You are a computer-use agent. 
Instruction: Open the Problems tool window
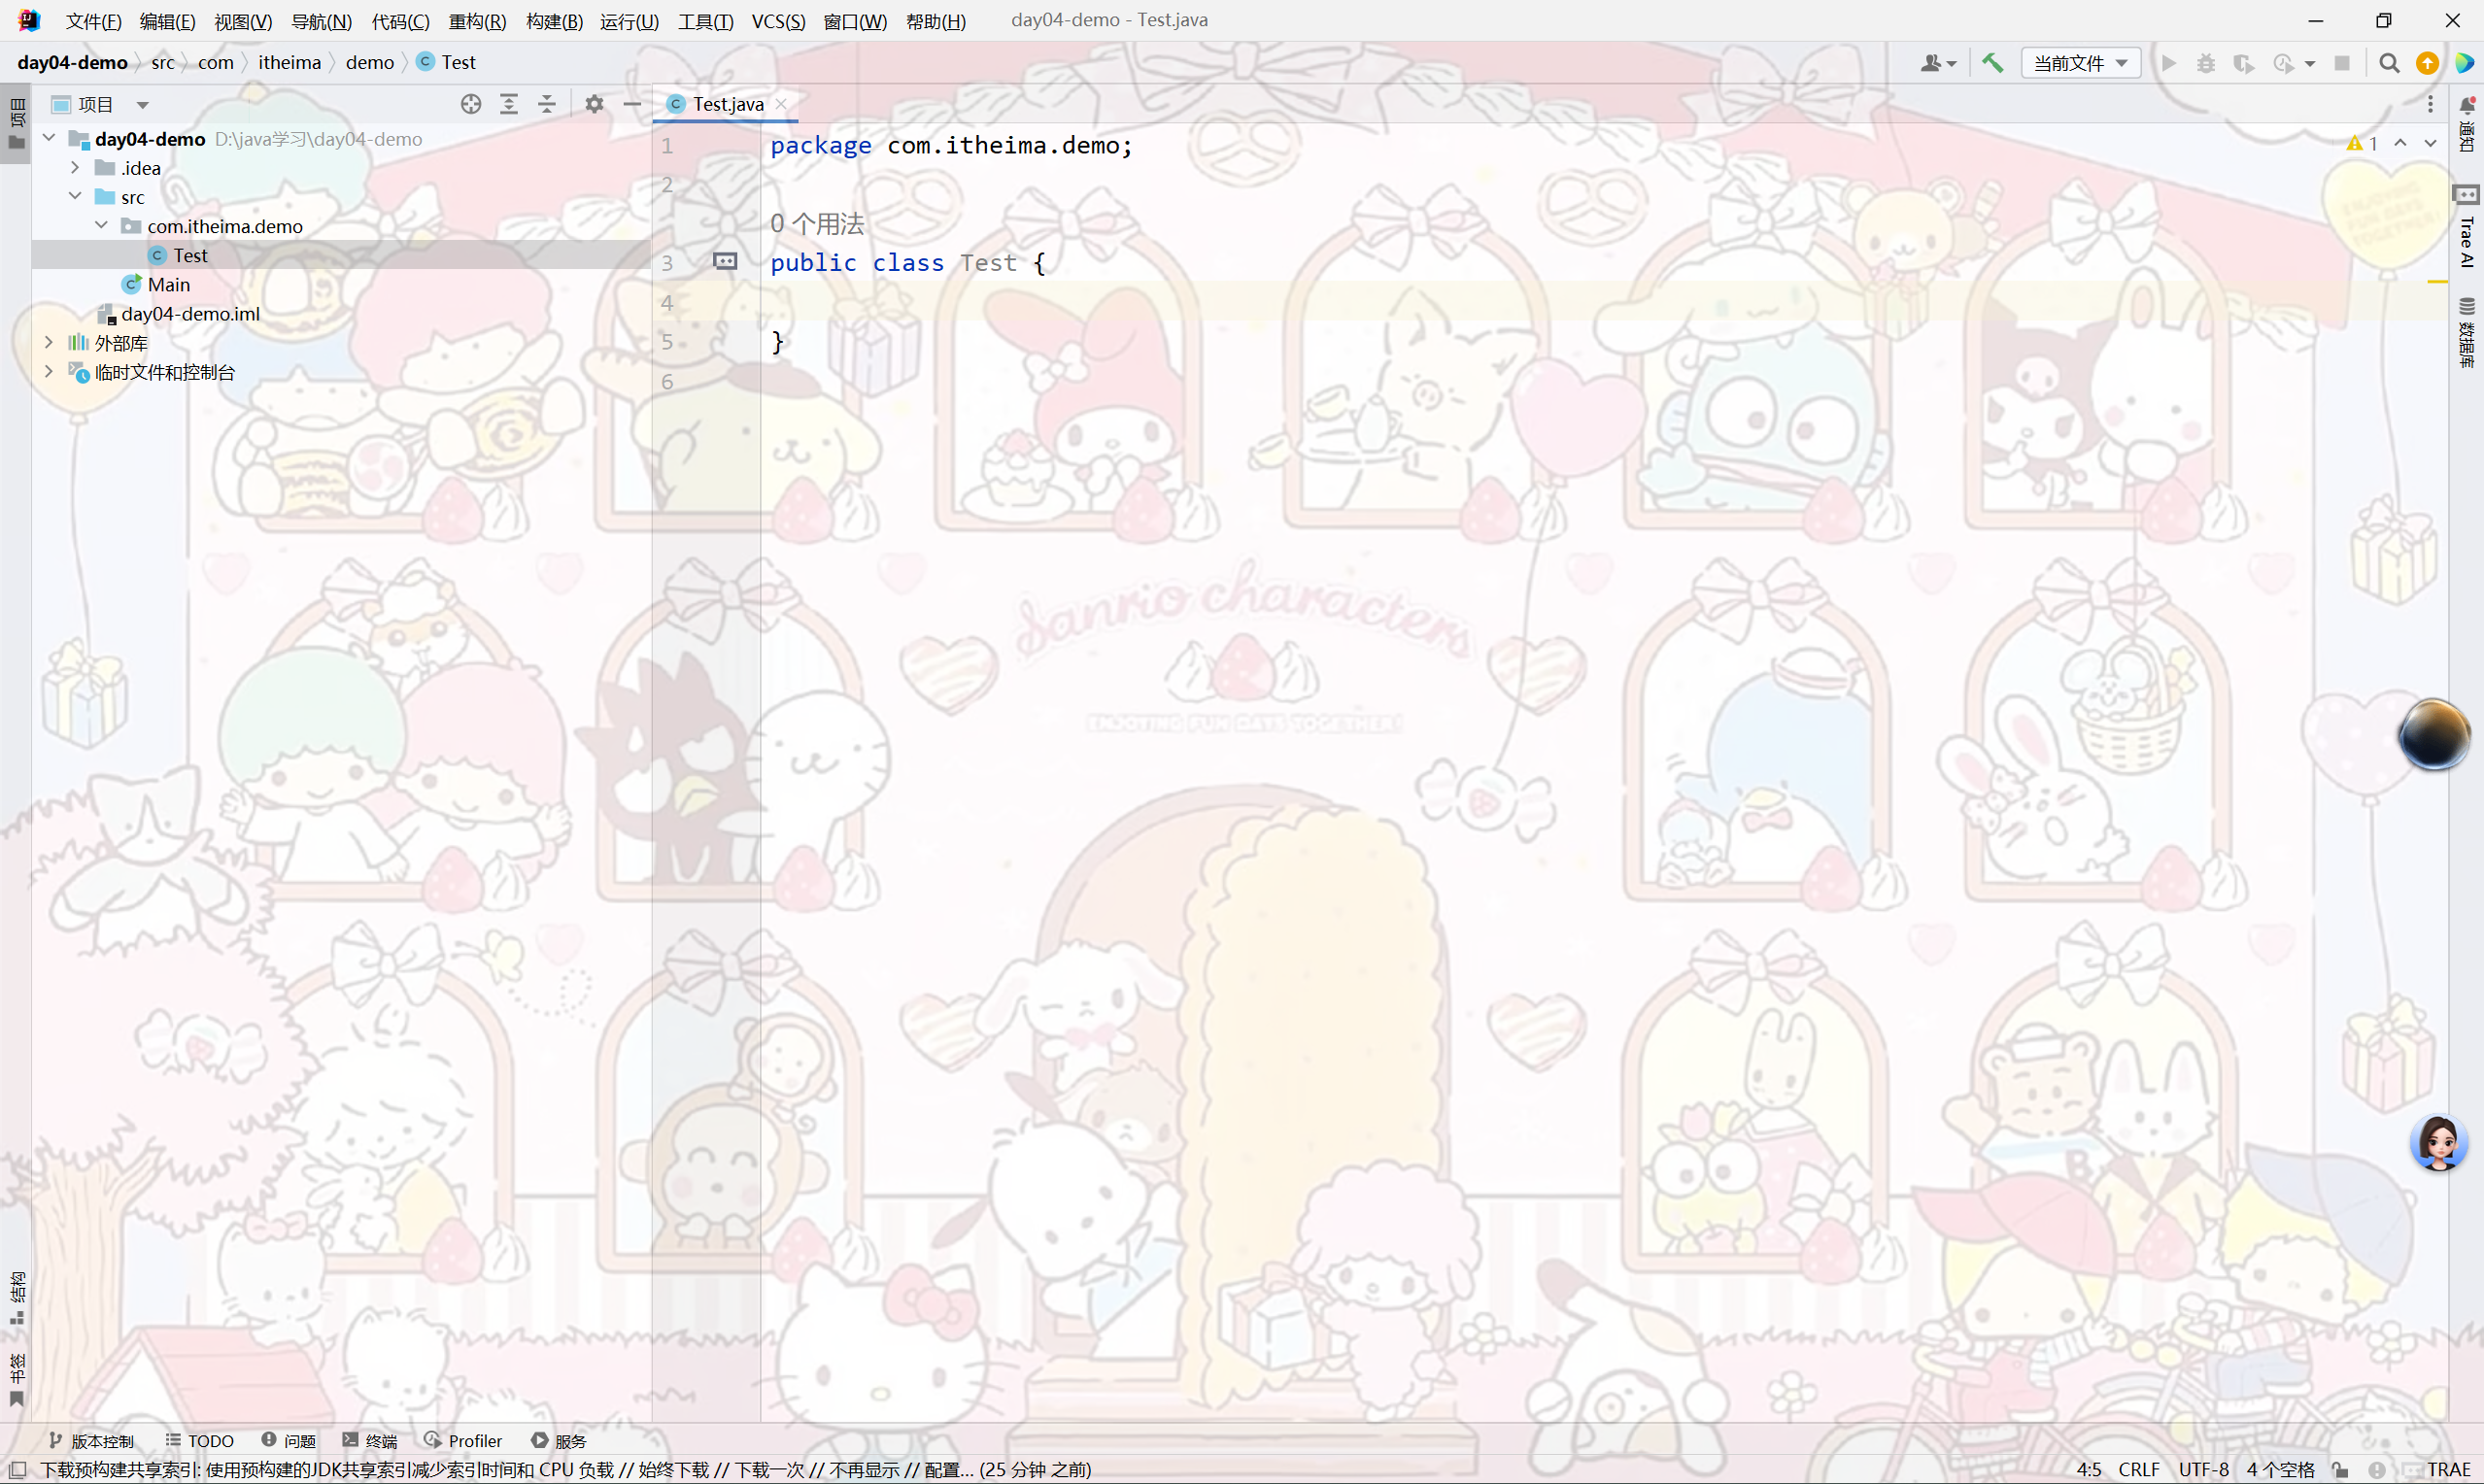289,1440
